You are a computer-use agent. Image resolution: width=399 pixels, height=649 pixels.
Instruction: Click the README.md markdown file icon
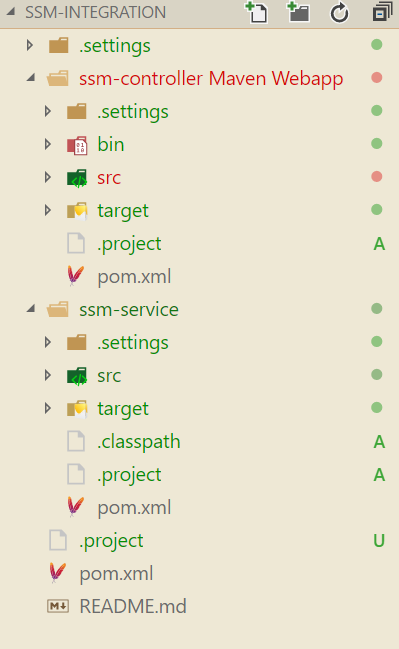click(x=58, y=606)
